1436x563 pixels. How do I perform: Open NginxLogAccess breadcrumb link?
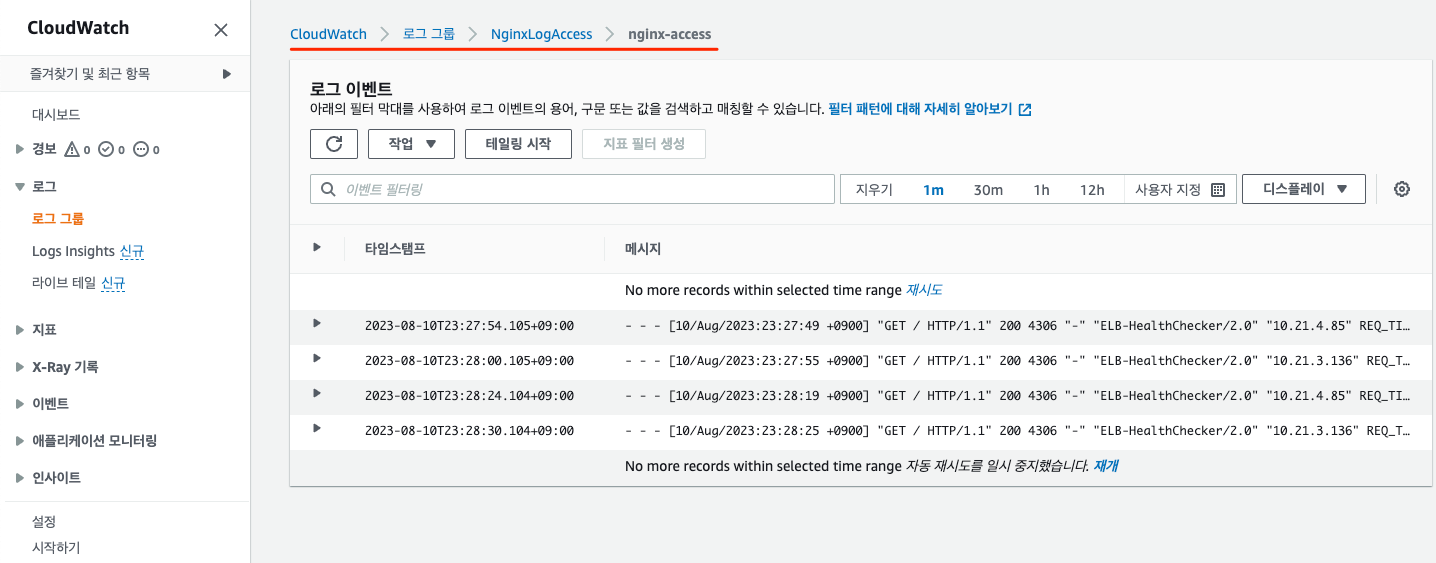click(541, 34)
